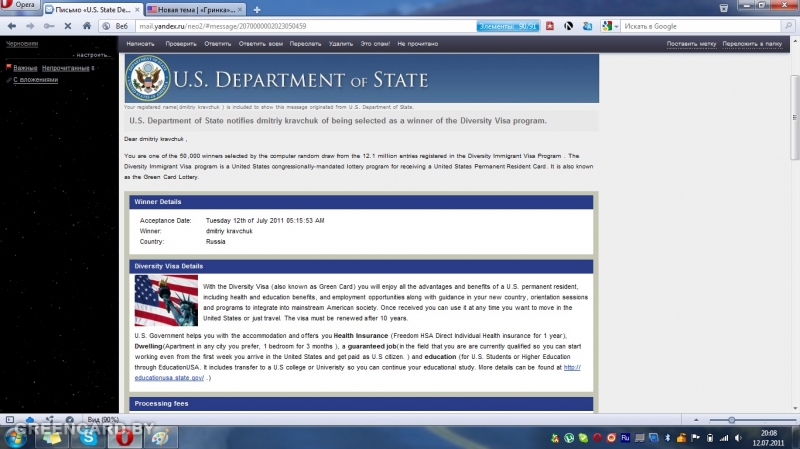Go back with the browser back arrow
Image resolution: width=800 pixels, height=449 pixels.
click(x=12, y=26)
